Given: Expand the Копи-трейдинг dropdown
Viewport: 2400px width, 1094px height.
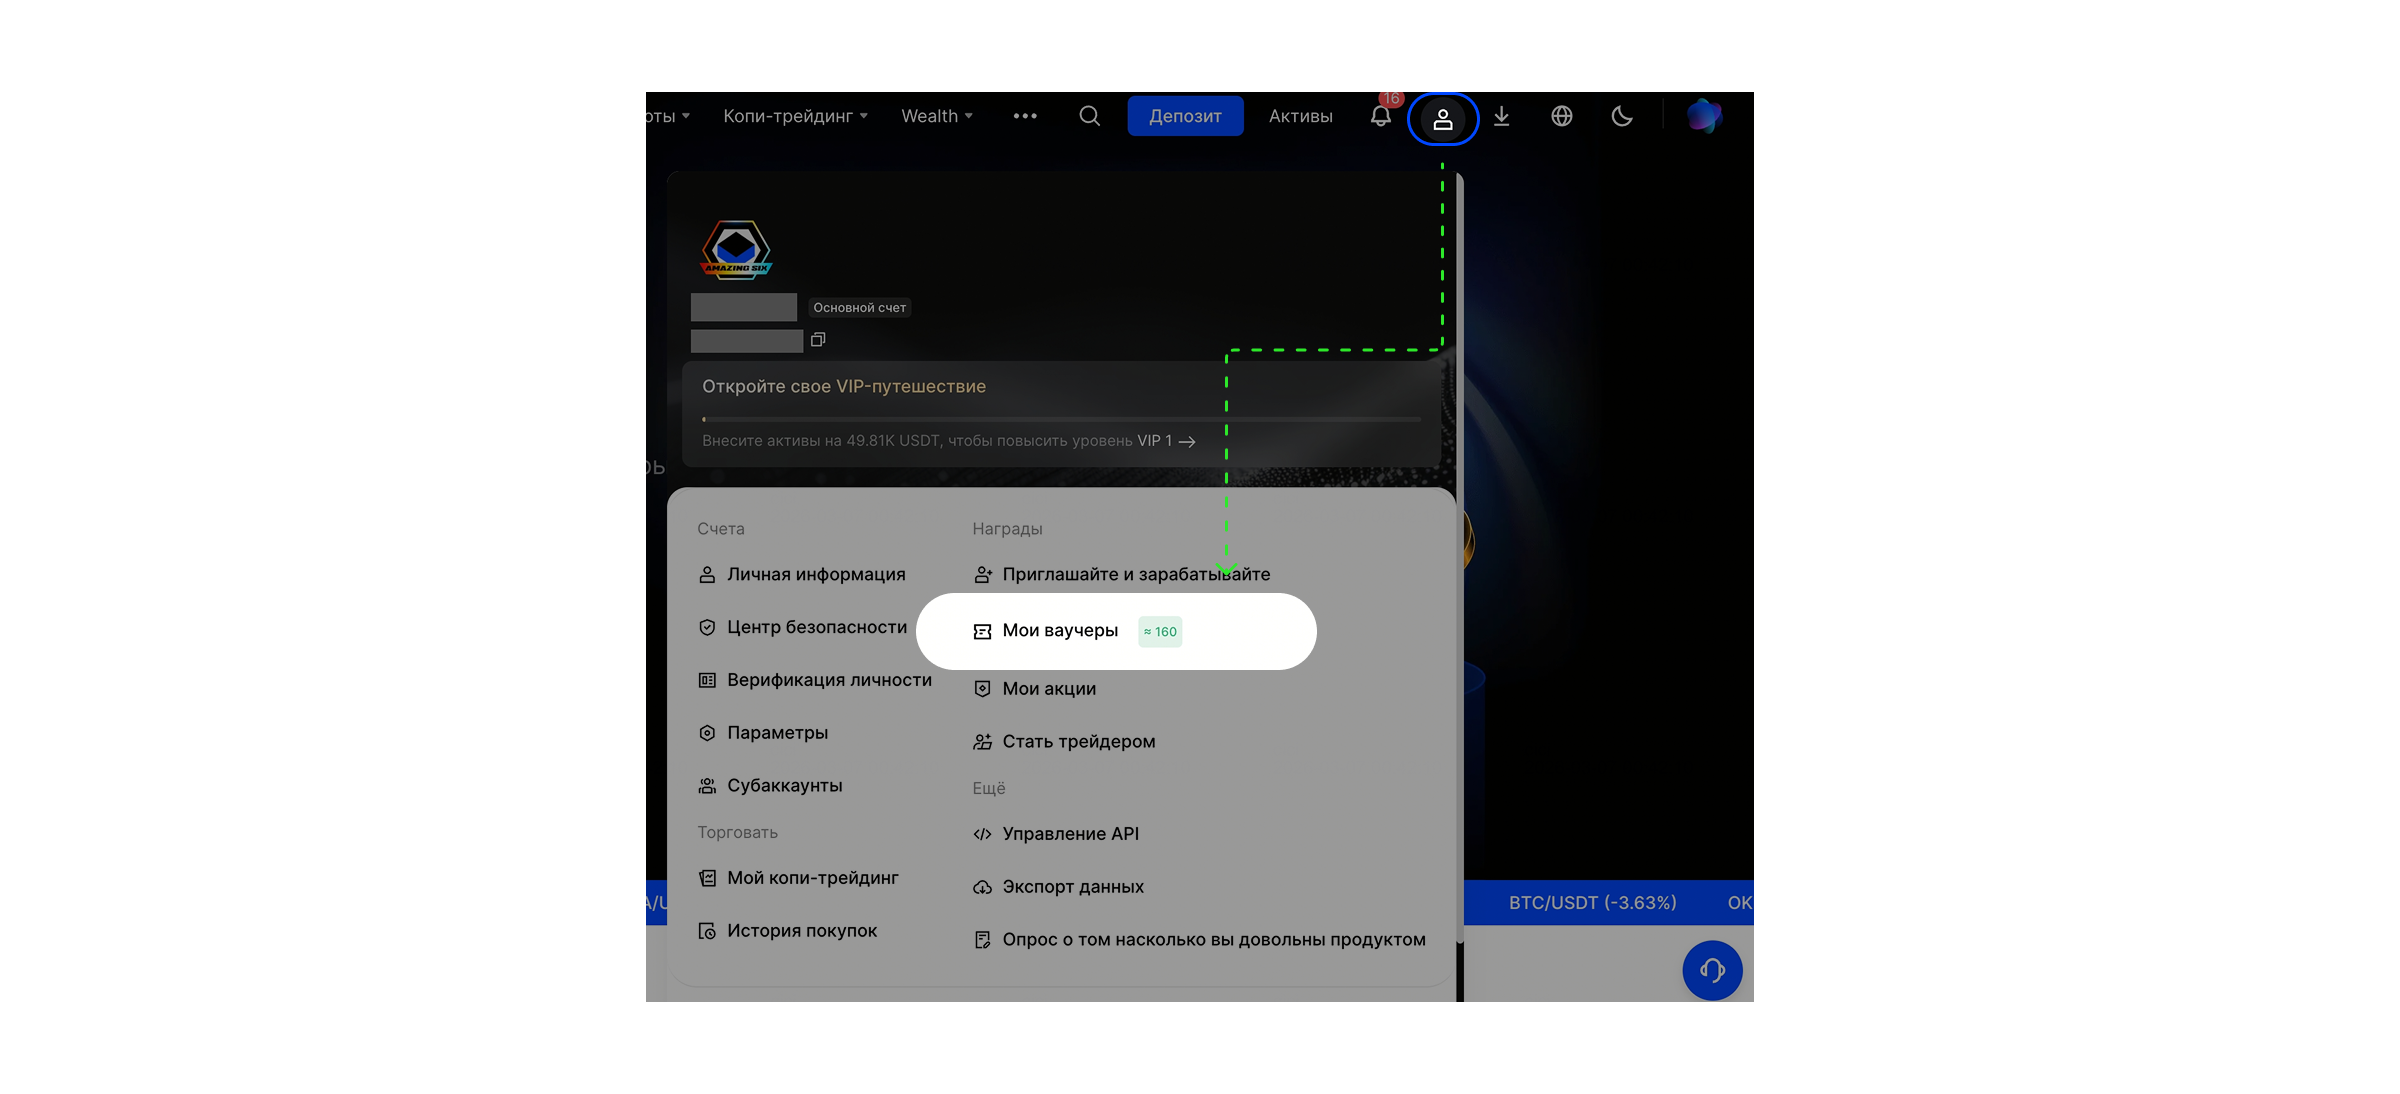Looking at the screenshot, I should (795, 116).
